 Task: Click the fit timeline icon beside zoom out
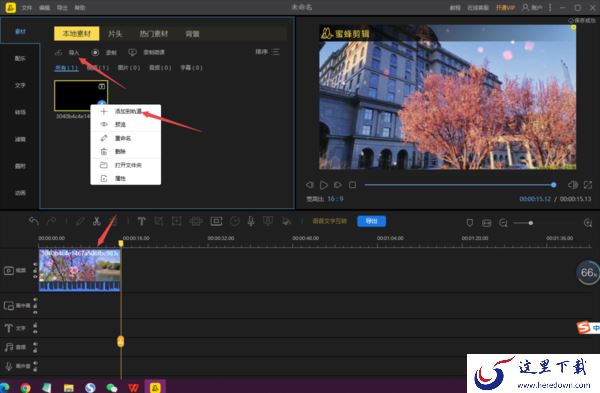[x=486, y=223]
